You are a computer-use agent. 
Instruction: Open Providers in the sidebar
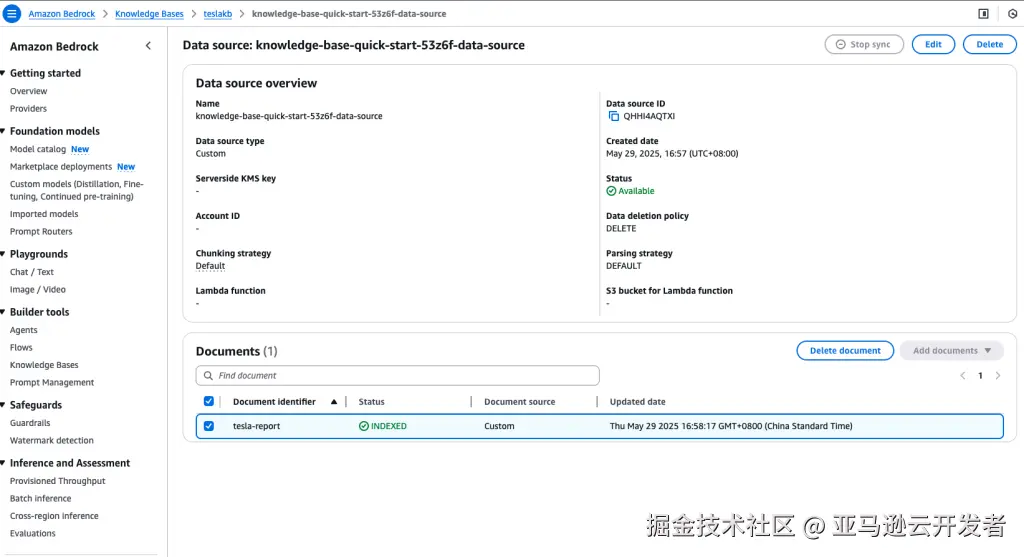(28, 108)
